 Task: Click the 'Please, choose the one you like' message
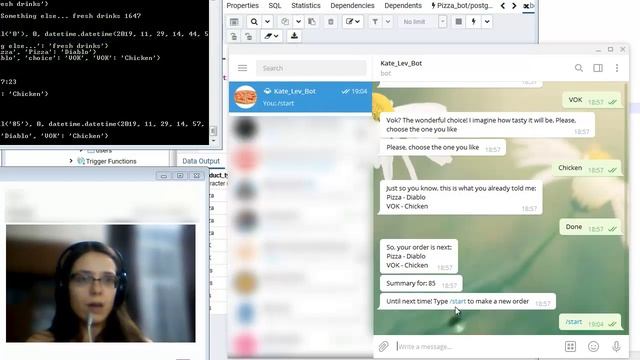[442, 147]
